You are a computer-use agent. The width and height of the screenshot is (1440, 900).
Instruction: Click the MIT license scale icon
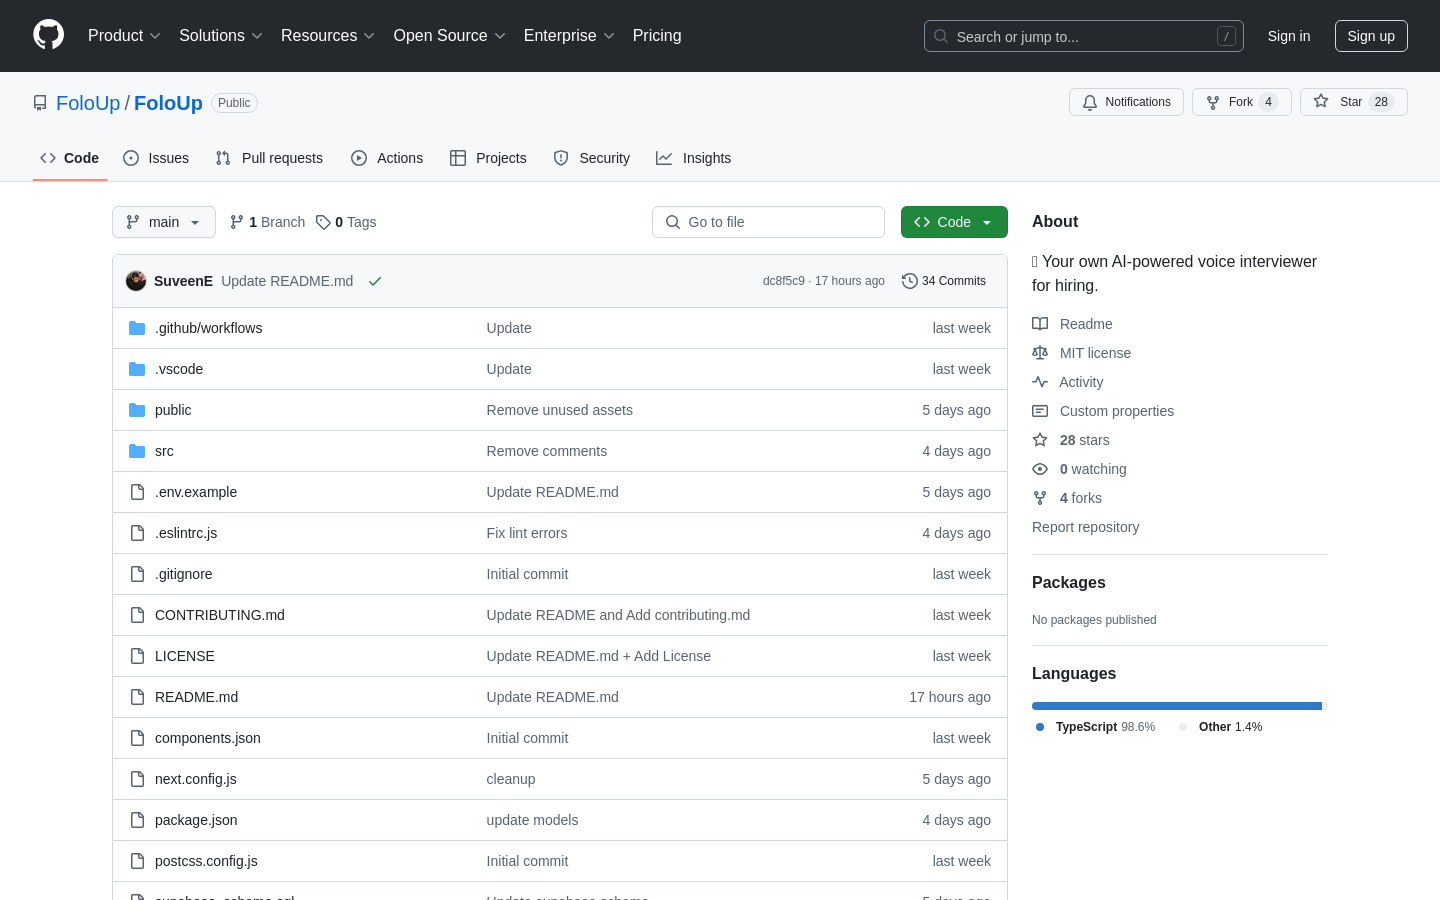click(x=1040, y=353)
